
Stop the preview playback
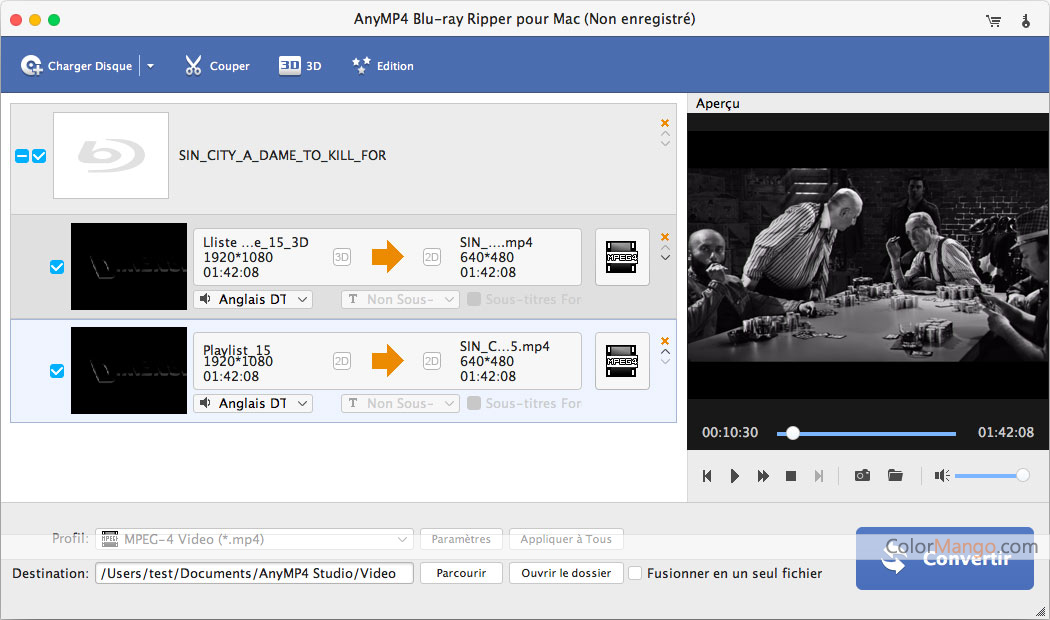point(791,476)
